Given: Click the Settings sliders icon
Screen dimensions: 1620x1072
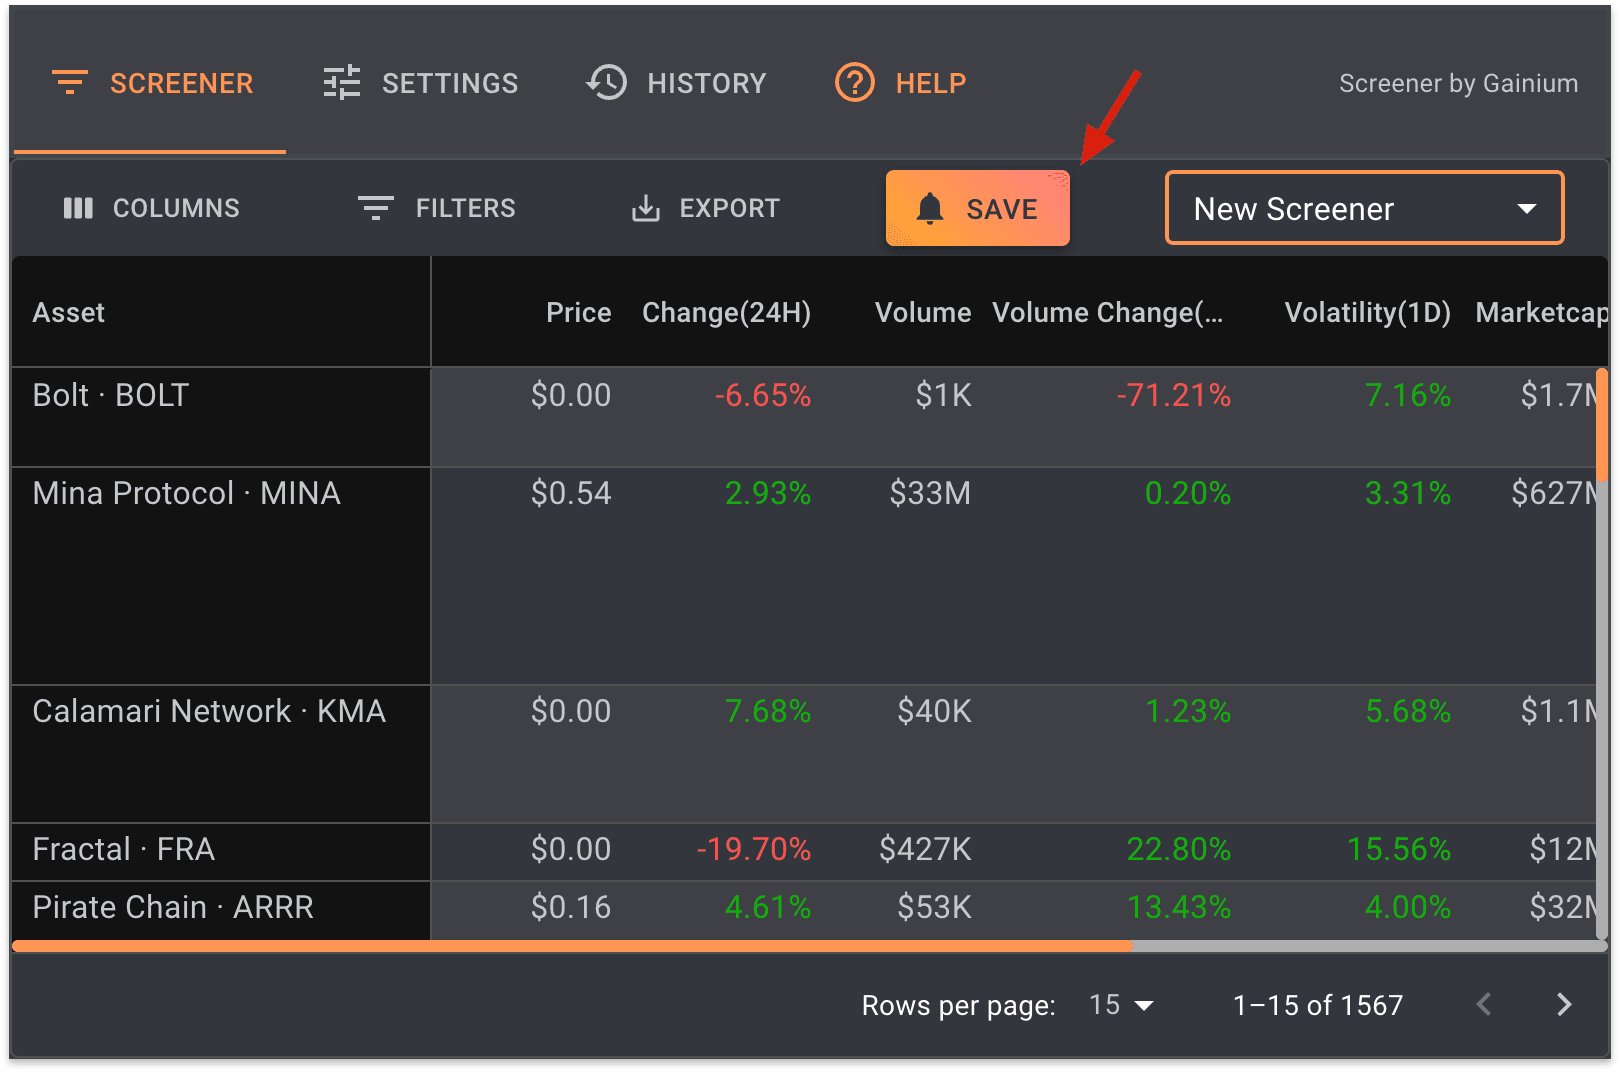Looking at the screenshot, I should coord(342,83).
